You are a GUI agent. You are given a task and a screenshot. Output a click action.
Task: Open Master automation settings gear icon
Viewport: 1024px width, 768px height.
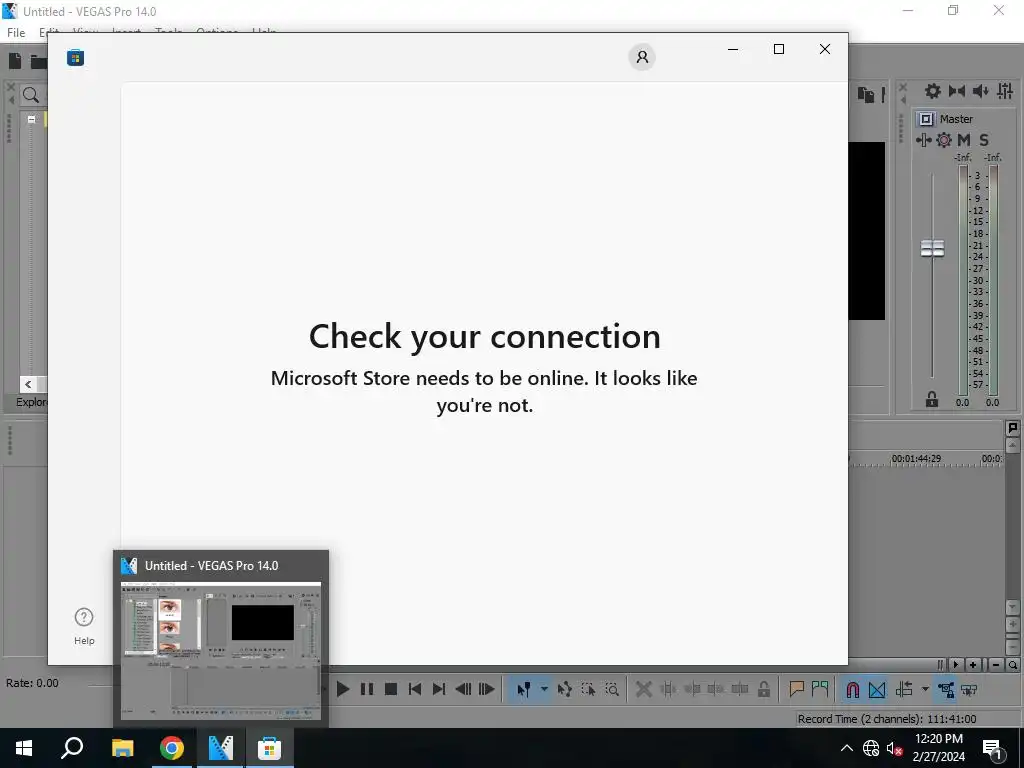(x=944, y=140)
